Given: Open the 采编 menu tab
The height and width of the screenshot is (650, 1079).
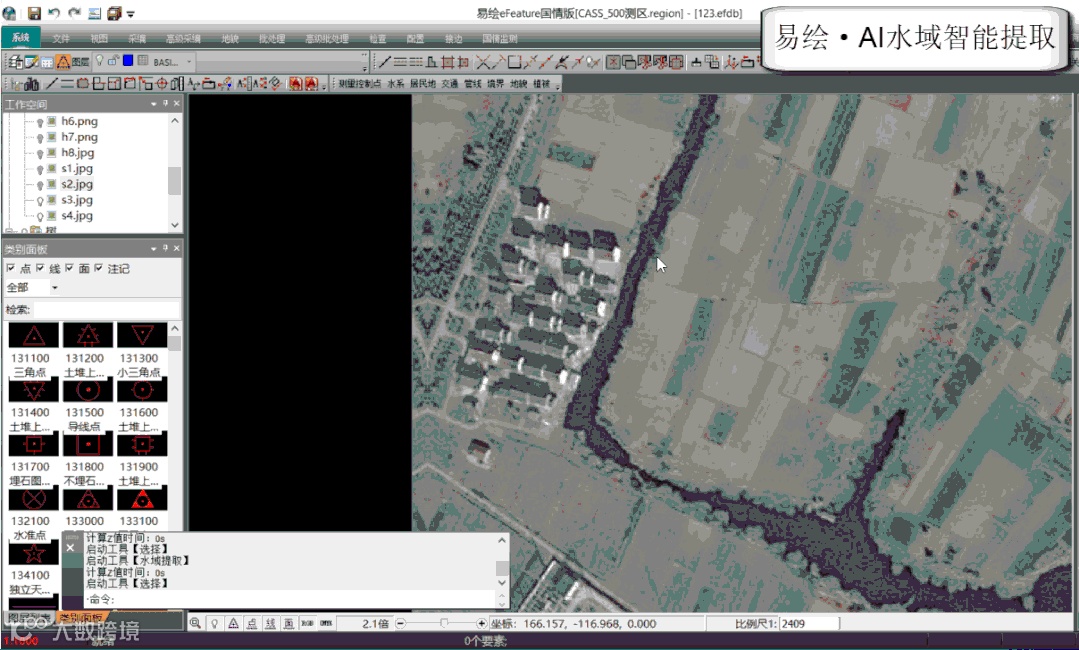Looking at the screenshot, I should click(137, 39).
